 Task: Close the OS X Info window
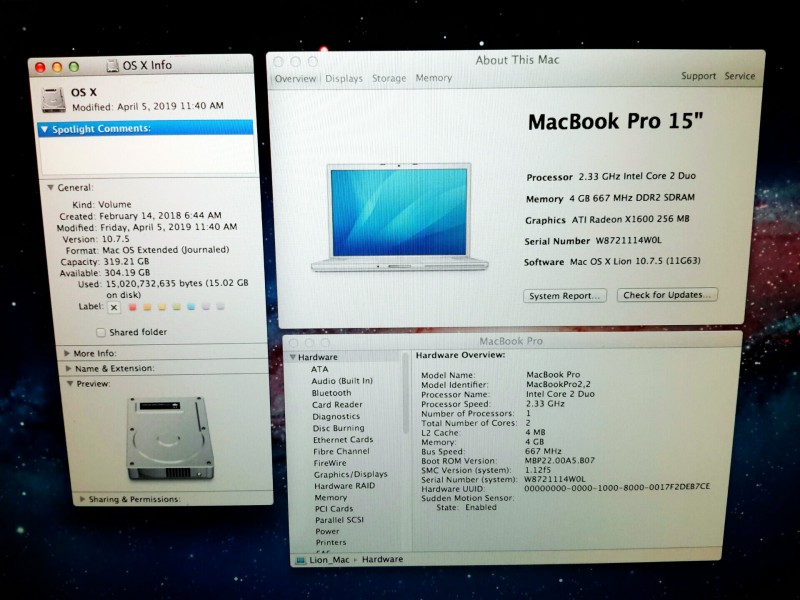pyautogui.click(x=40, y=67)
